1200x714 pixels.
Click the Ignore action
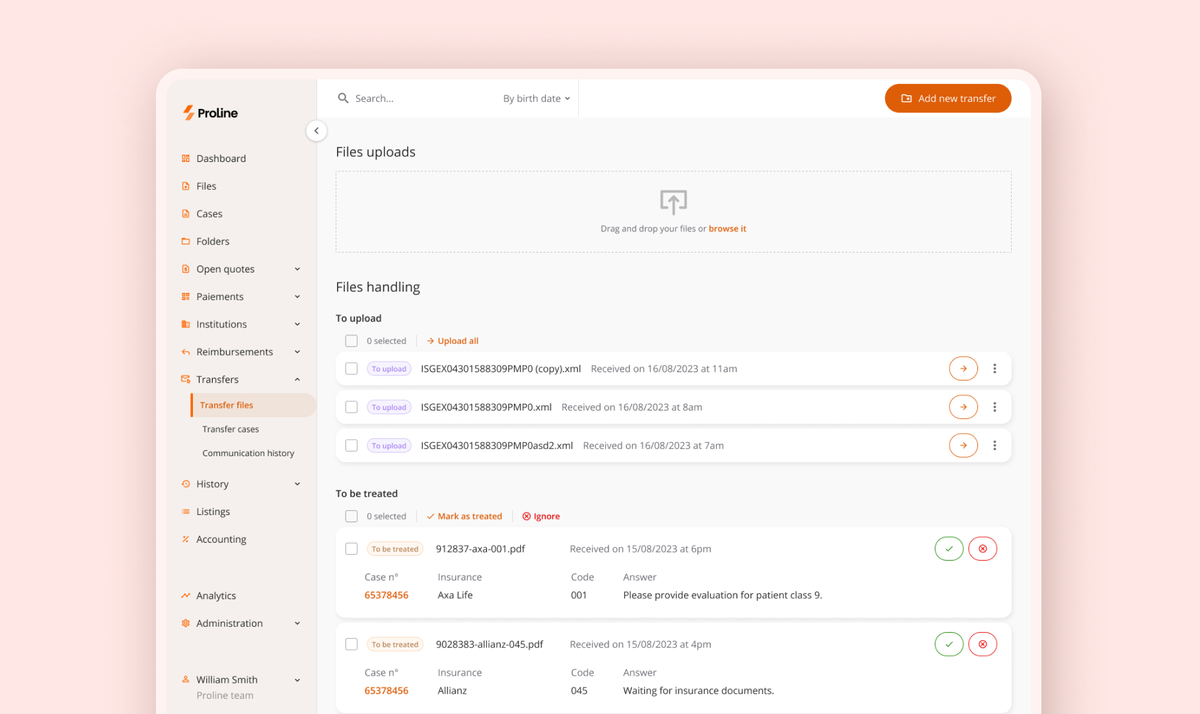[x=541, y=516]
